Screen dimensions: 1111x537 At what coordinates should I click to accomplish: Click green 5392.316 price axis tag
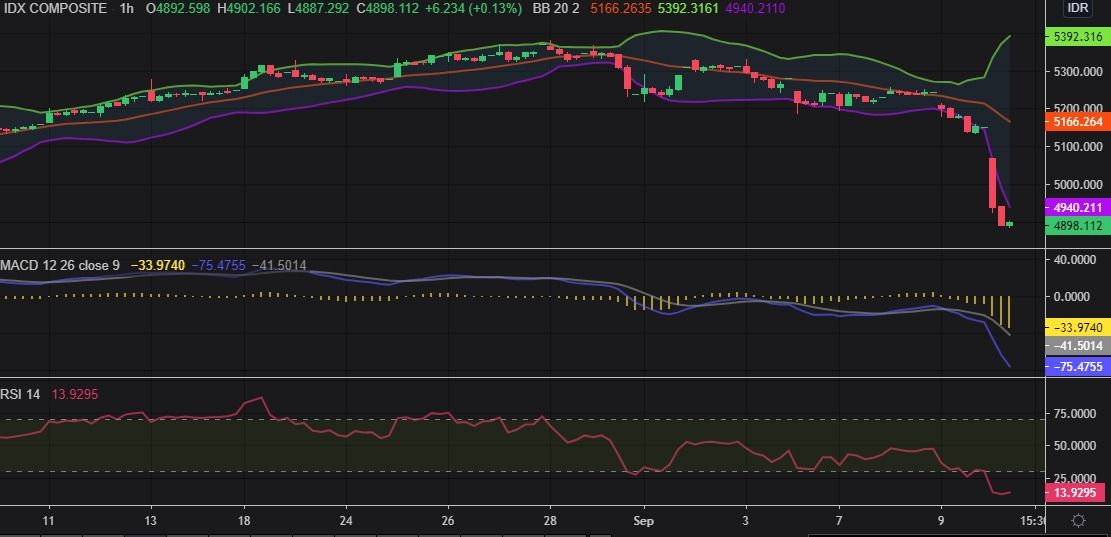tap(1077, 37)
